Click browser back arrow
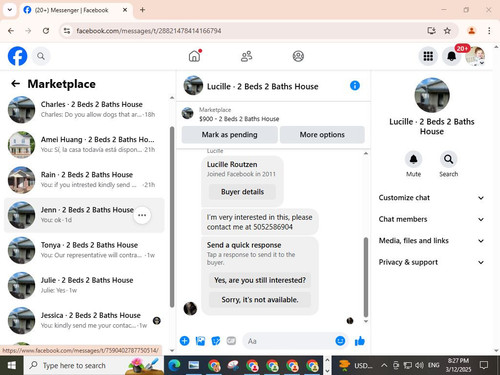The image size is (500, 375). (x=11, y=31)
